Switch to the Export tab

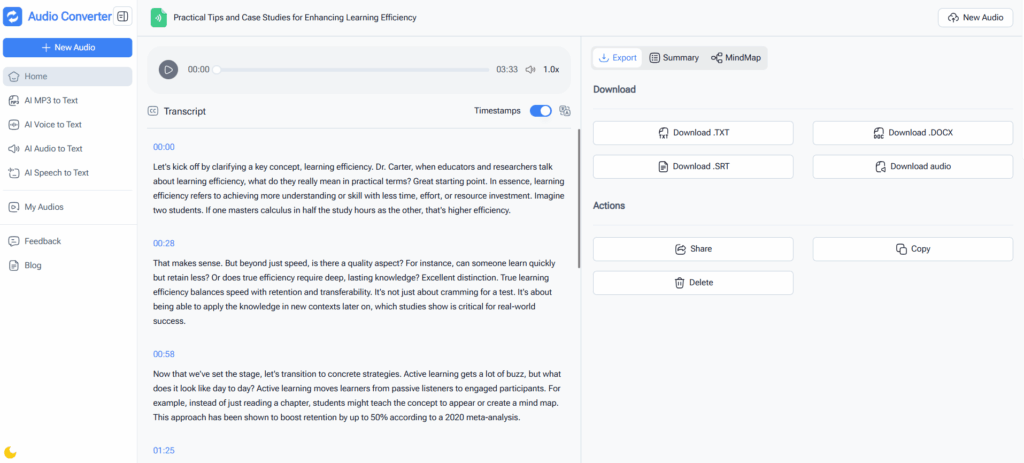point(617,57)
